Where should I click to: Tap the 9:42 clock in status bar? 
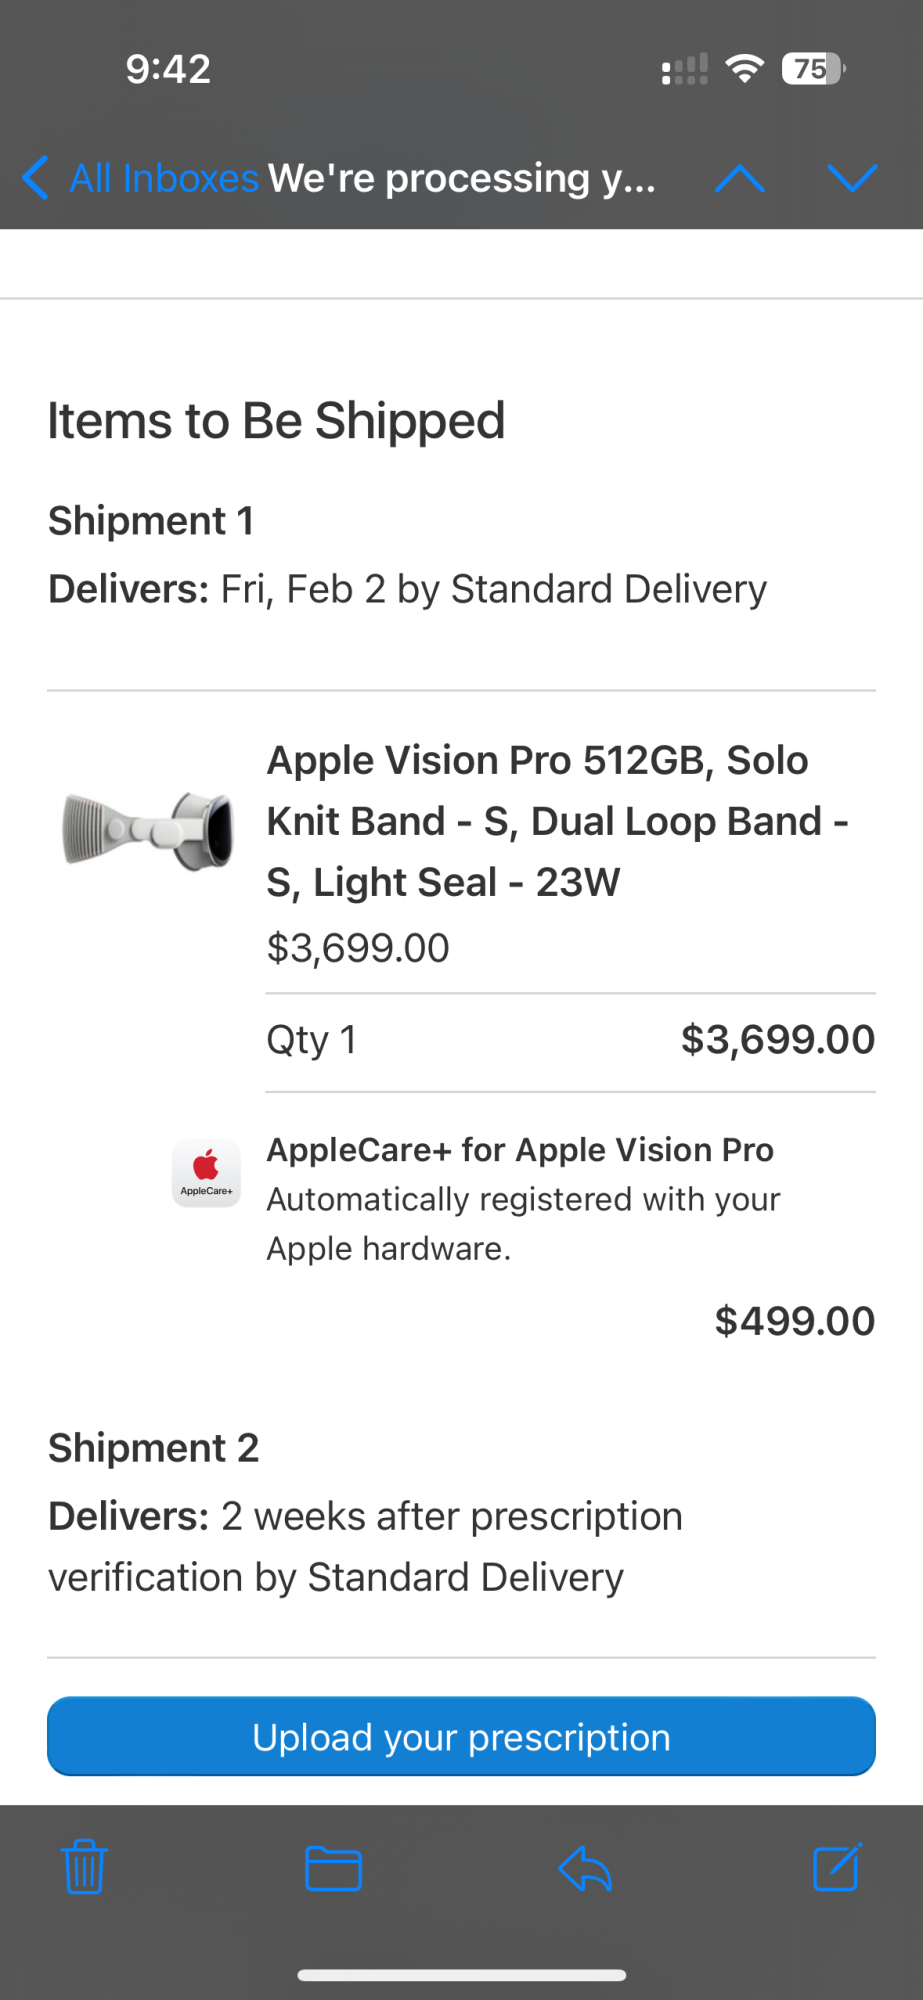coord(168,69)
